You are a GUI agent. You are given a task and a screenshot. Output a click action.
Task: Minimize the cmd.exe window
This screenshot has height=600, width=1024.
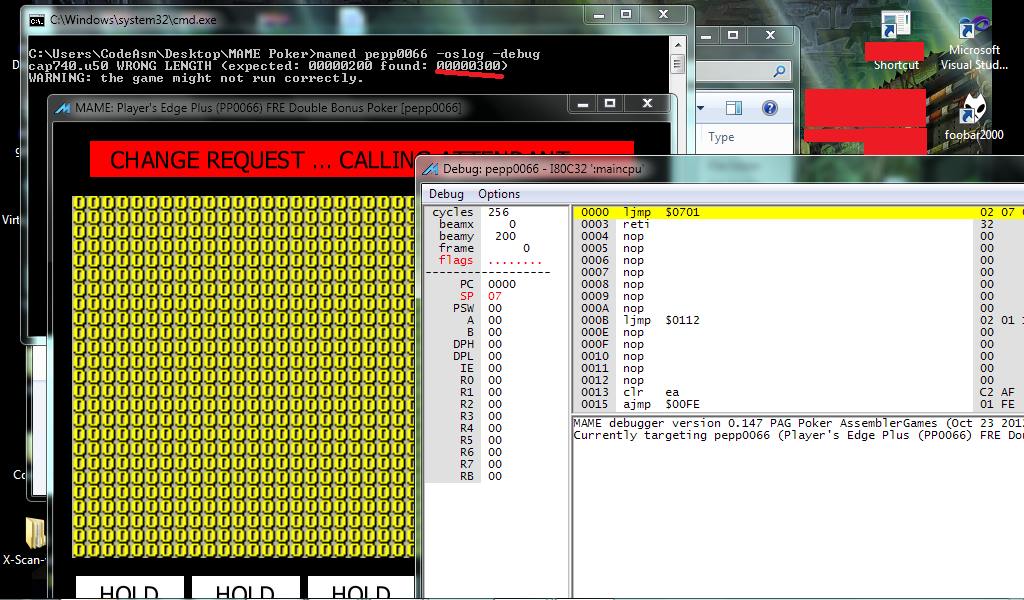click(599, 14)
